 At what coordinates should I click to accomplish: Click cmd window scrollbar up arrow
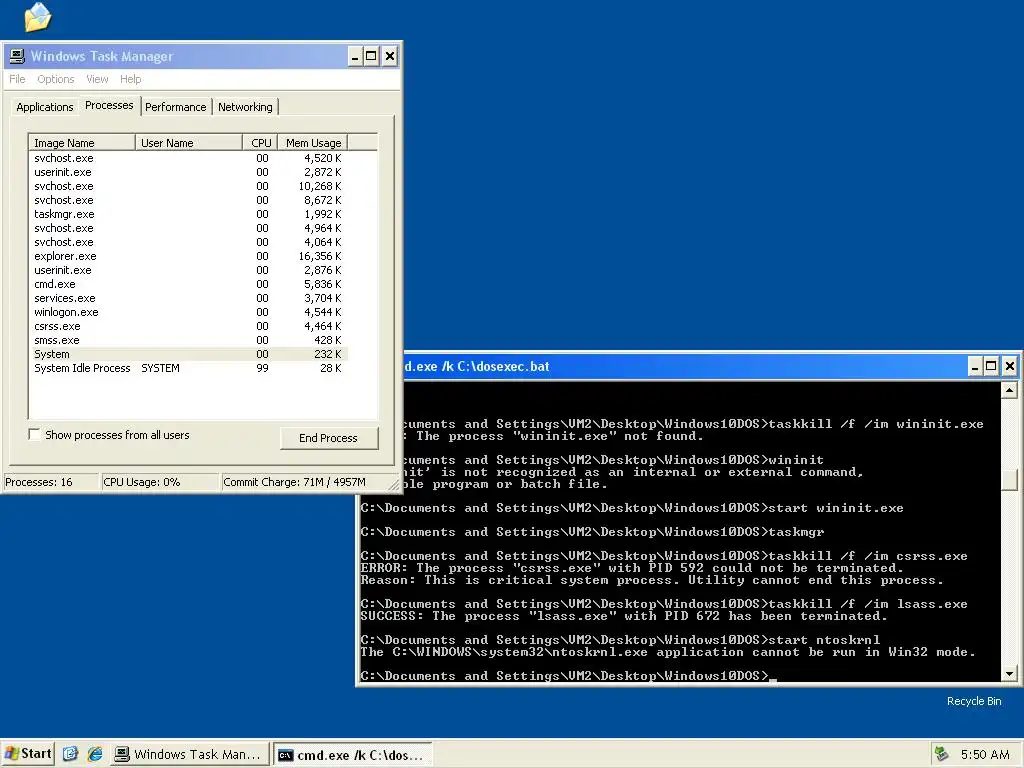1009,391
